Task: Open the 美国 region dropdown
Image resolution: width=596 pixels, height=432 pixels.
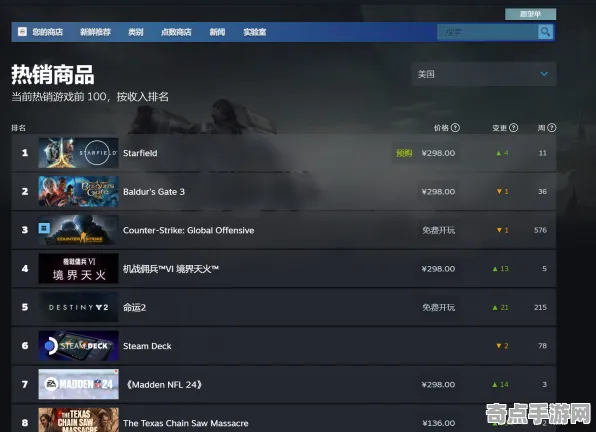Action: point(483,74)
